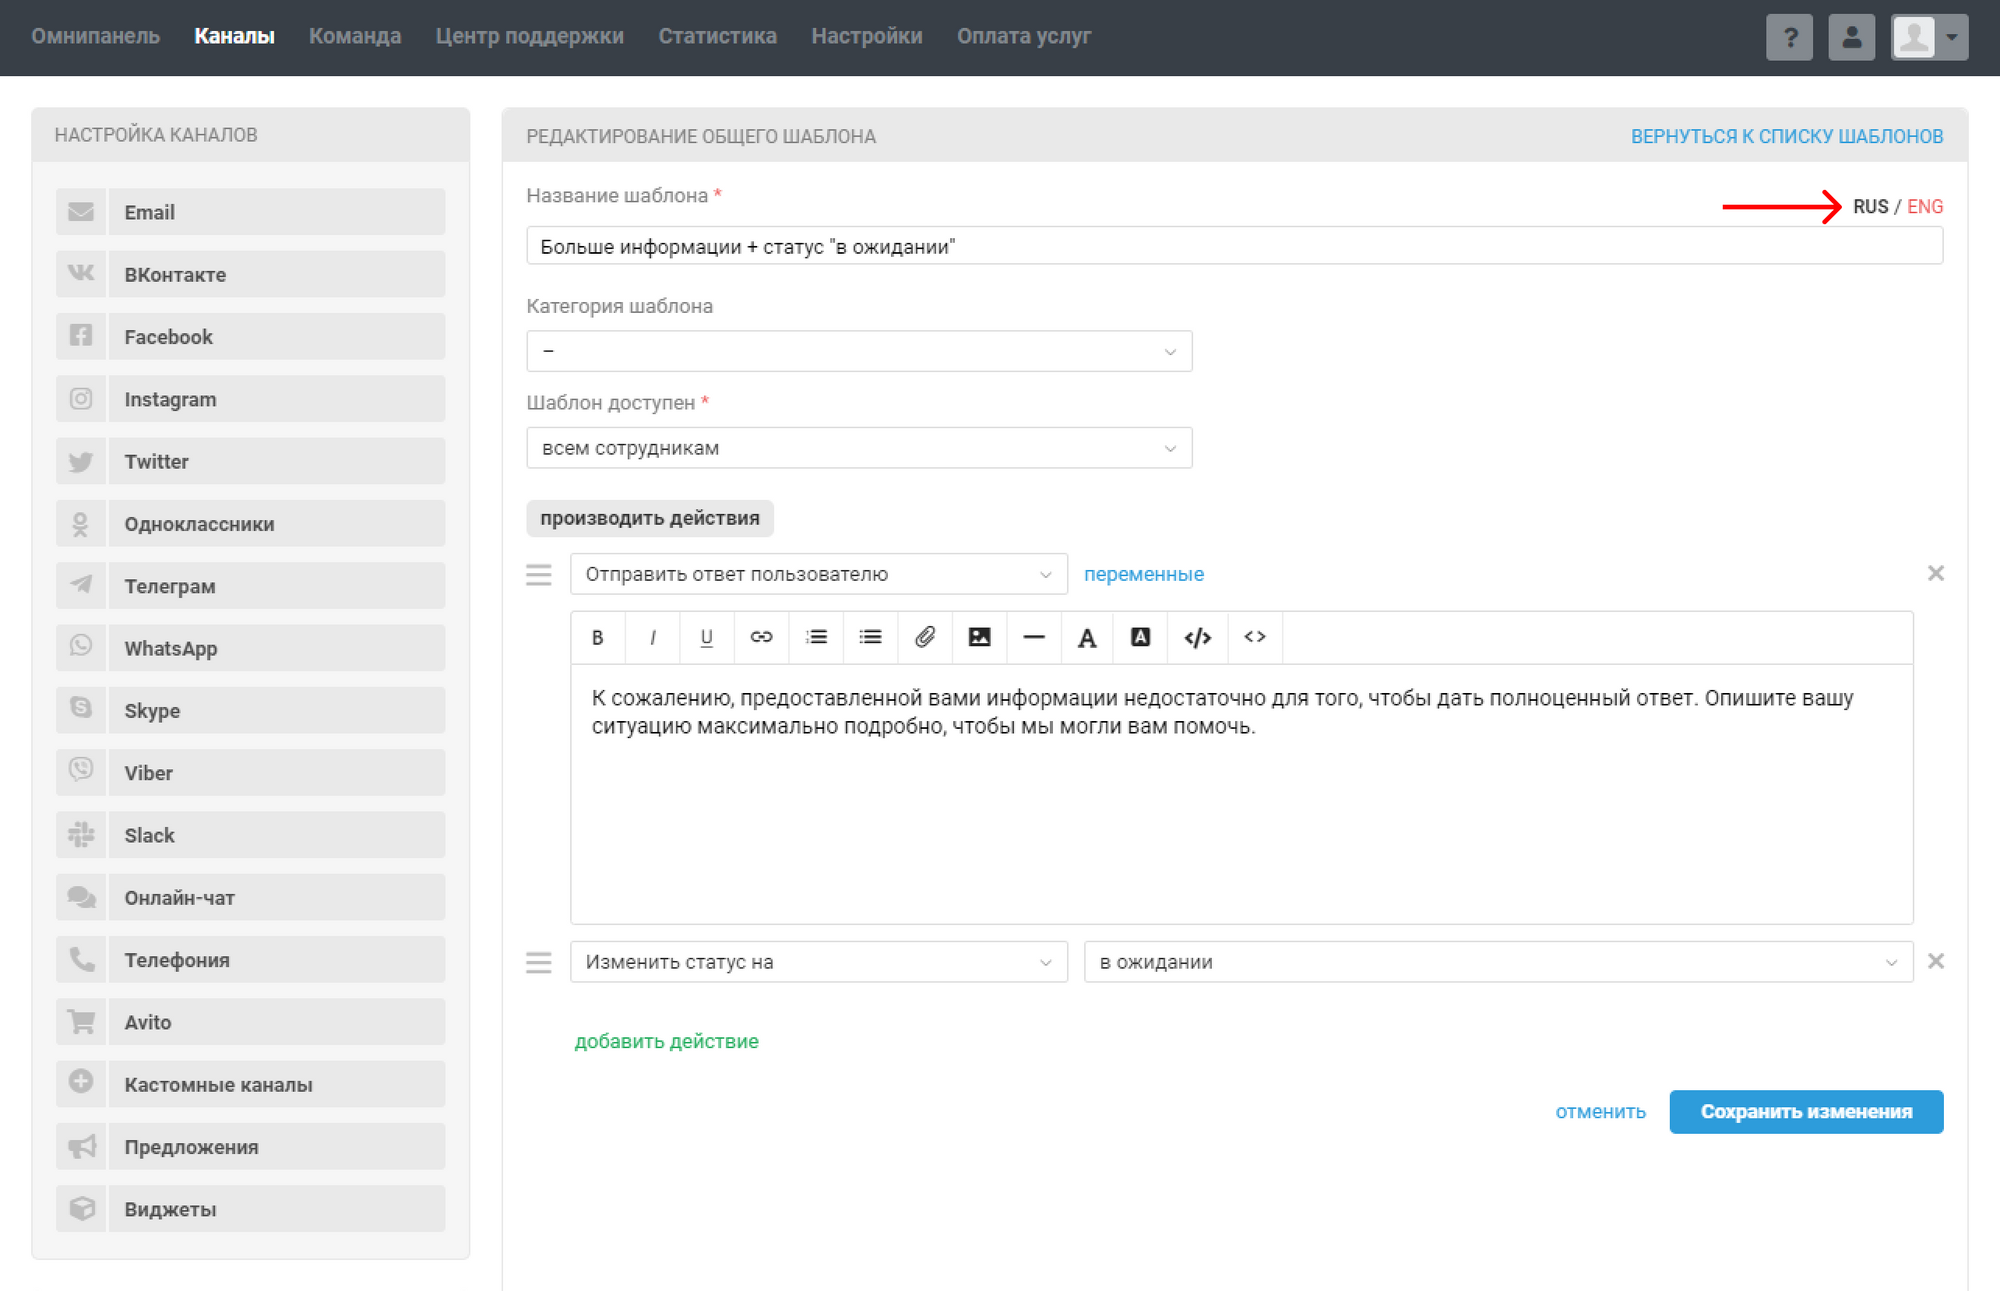Viewport: 2000px width, 1291px height.
Task: Open the Телефония channel settings
Action: tap(250, 960)
